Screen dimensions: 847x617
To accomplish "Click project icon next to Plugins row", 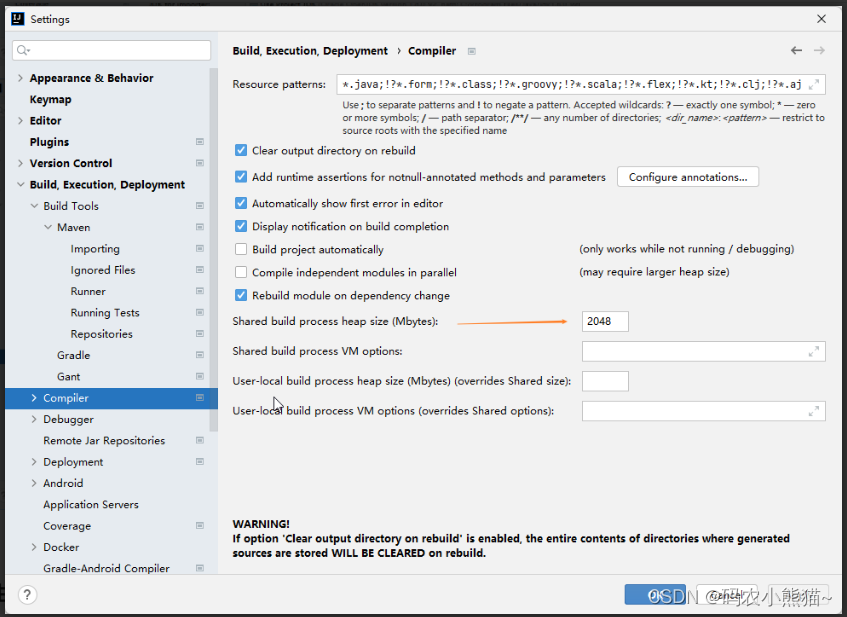I will point(200,142).
